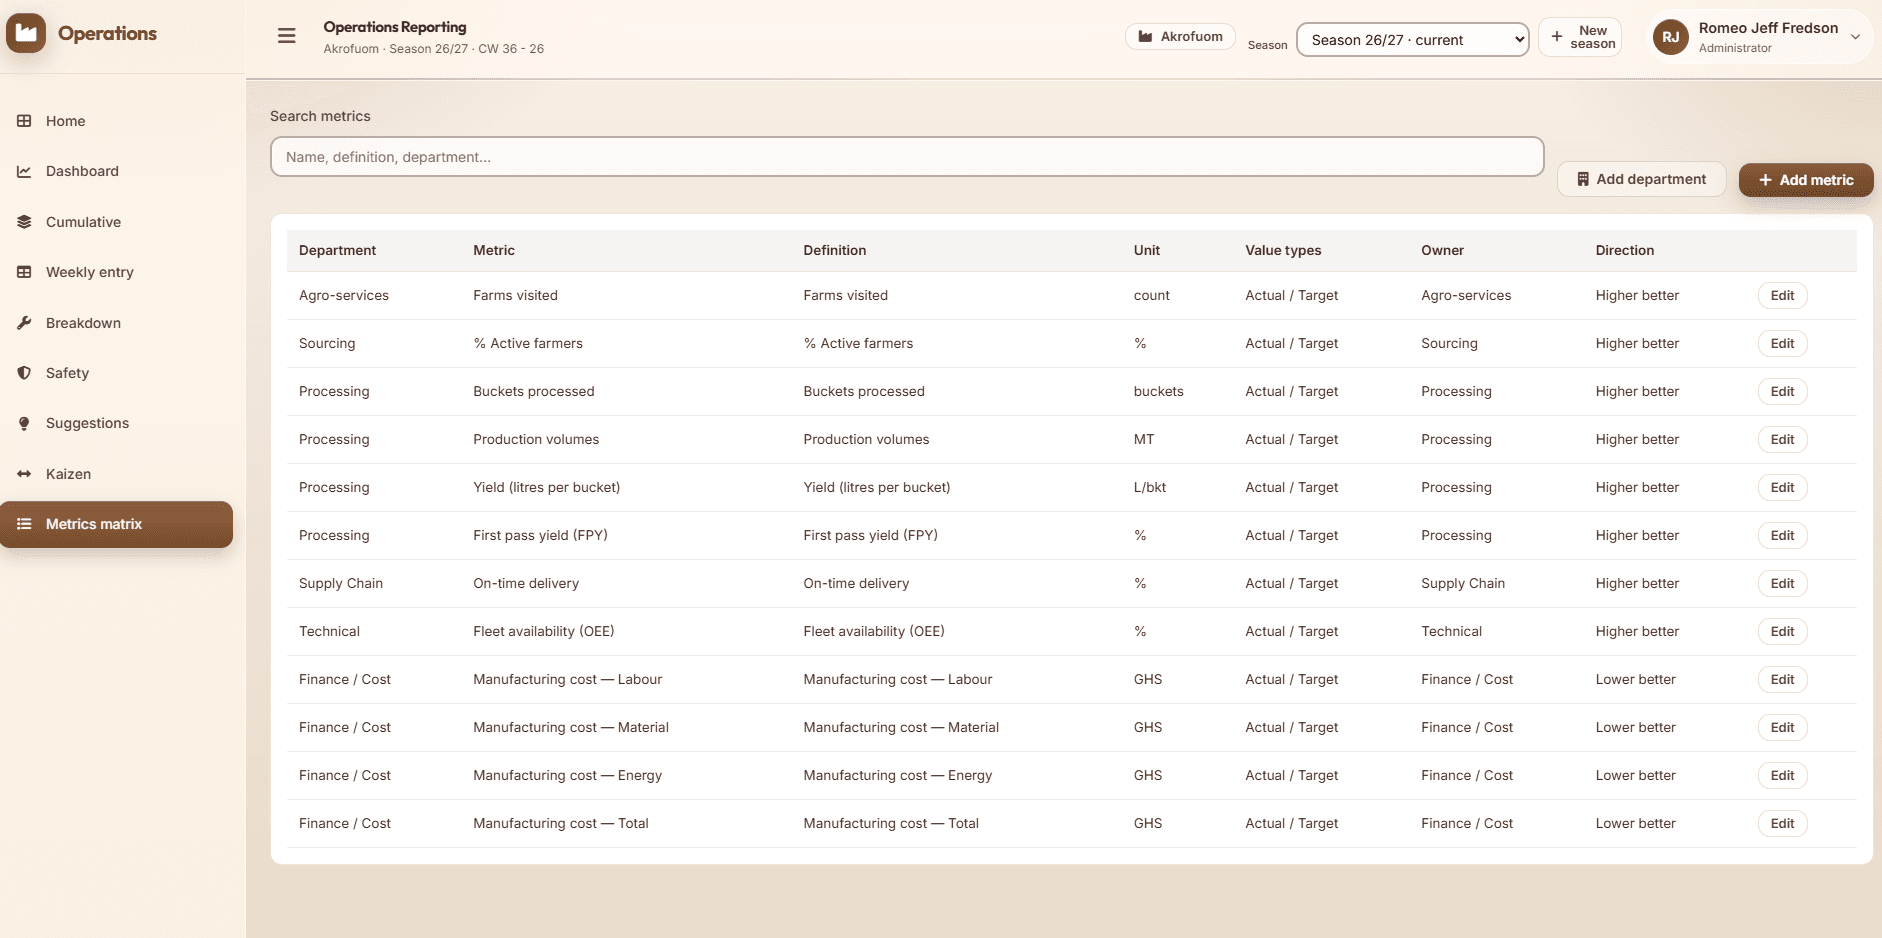Click the Home grid icon

(24, 121)
